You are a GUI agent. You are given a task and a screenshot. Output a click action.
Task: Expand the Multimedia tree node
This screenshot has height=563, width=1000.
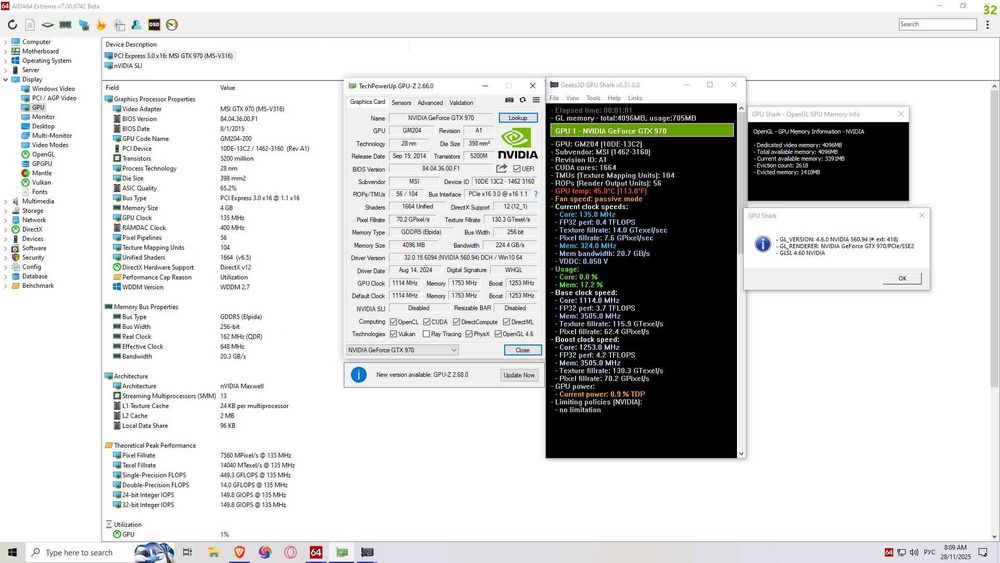[x=6, y=201]
